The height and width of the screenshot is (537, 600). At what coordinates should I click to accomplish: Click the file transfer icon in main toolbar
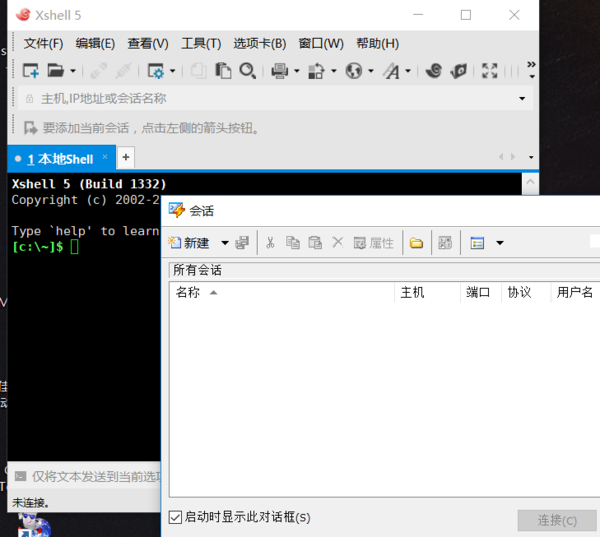click(316, 71)
